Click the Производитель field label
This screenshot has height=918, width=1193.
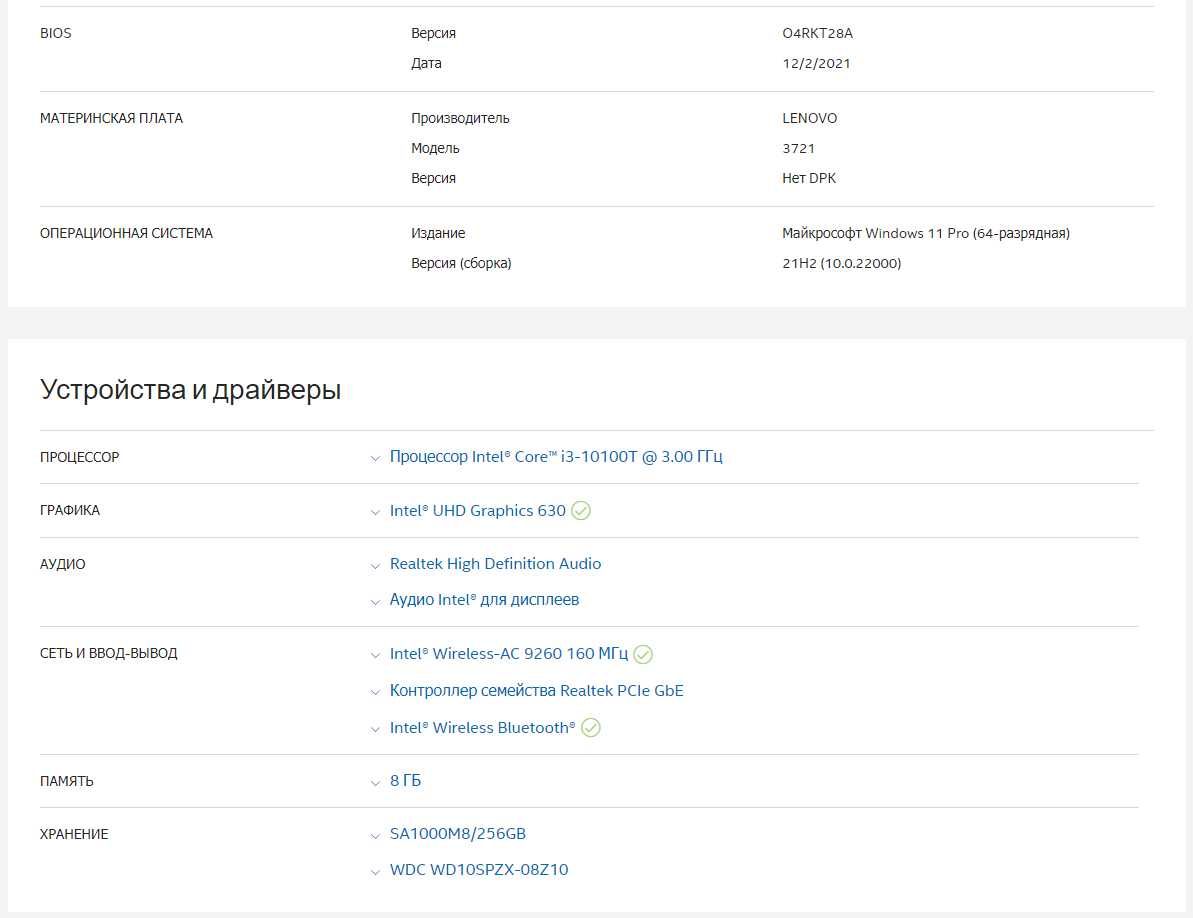(460, 118)
